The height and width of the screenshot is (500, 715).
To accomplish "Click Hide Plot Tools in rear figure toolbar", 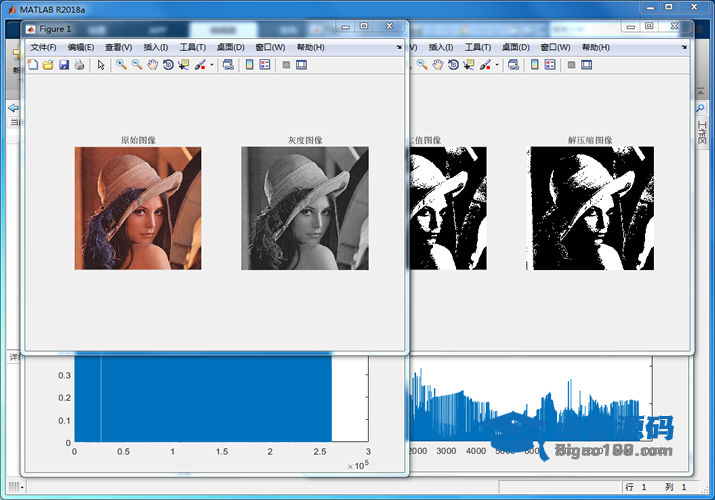I will click(570, 65).
